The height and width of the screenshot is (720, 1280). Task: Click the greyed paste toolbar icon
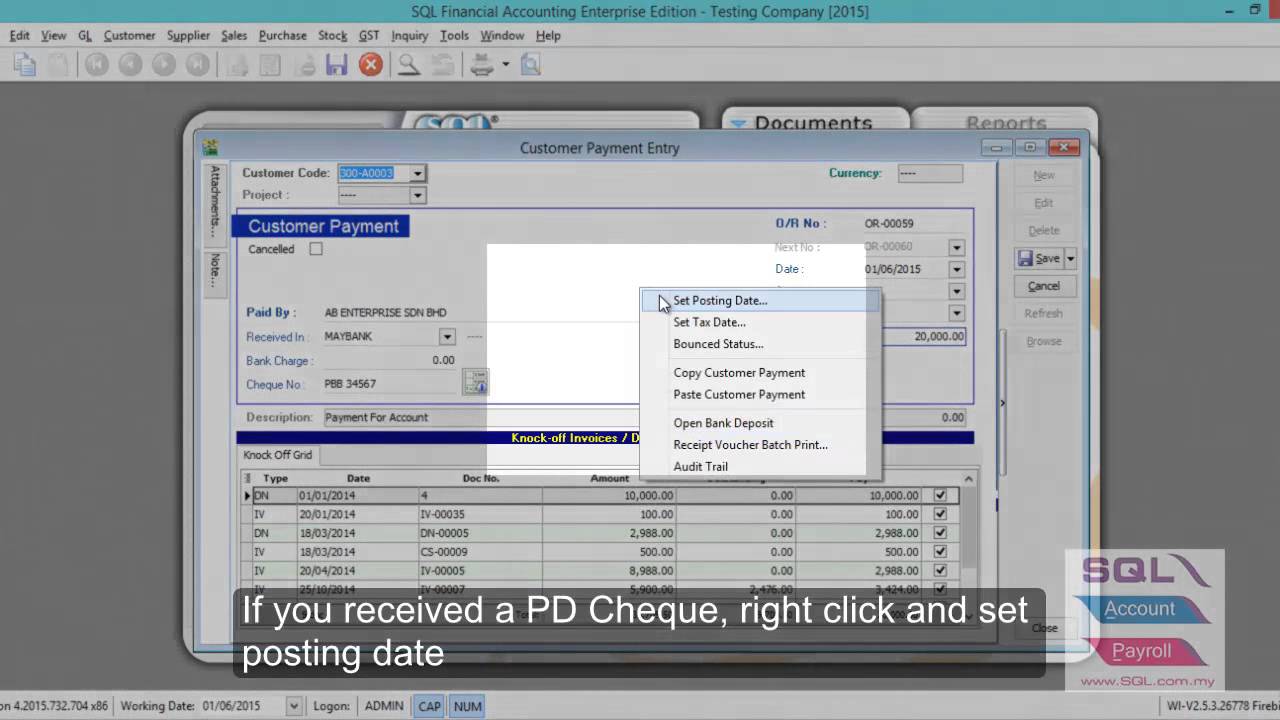coord(59,65)
